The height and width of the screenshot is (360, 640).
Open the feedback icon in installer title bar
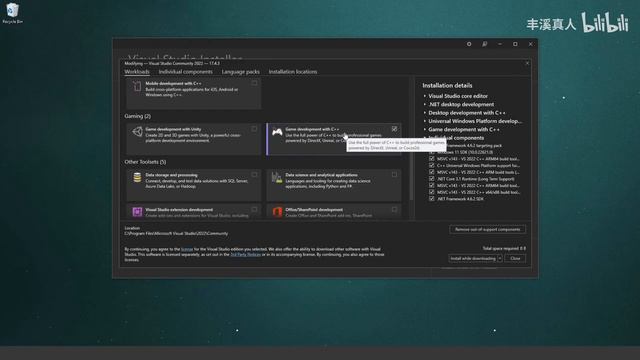(484, 44)
